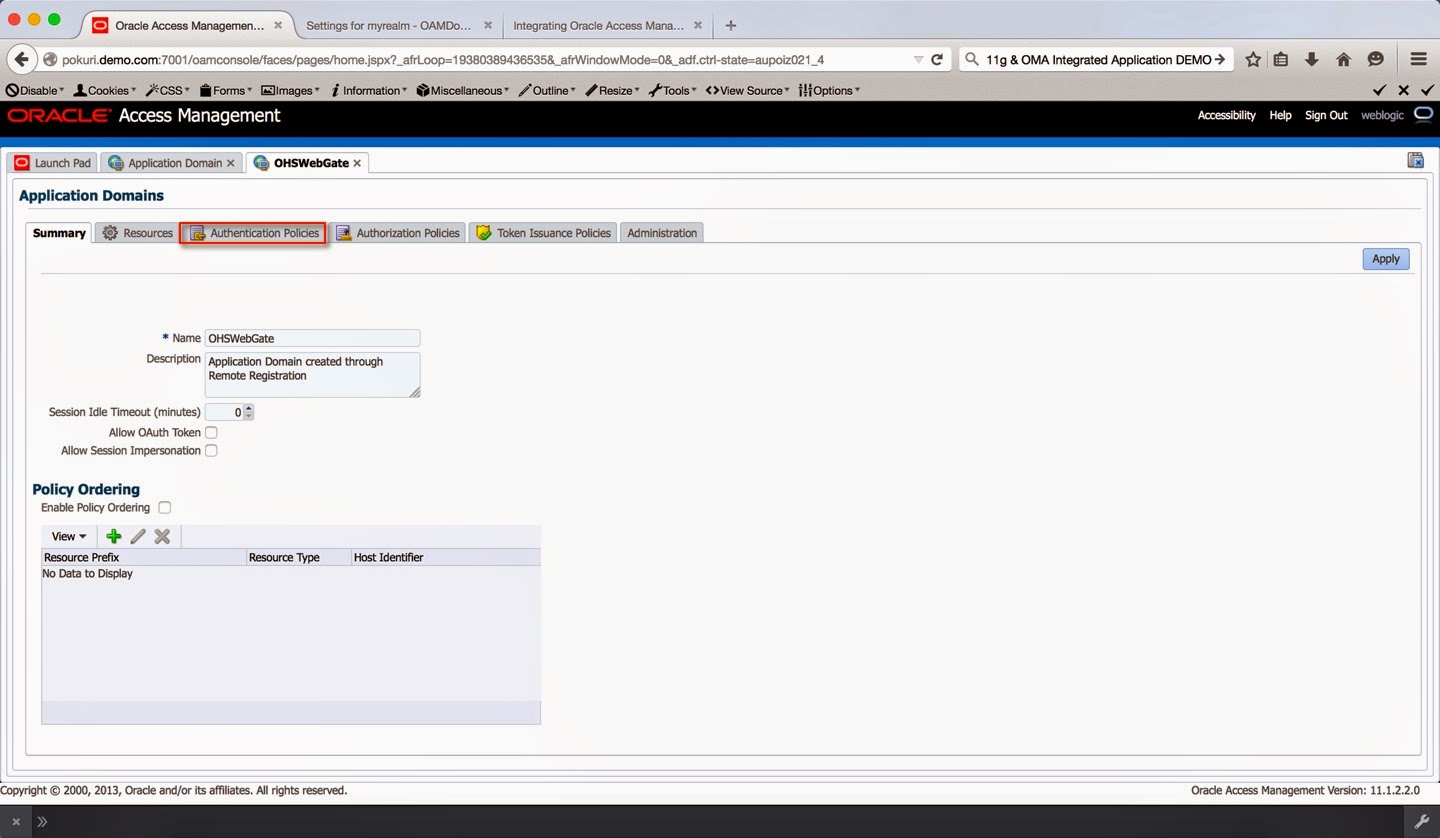Close the OHSWebGate console tab
The image size is (1440, 838).
point(357,163)
